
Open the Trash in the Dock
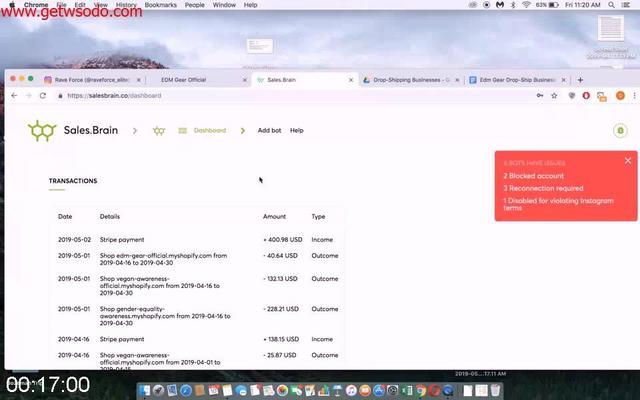(495, 391)
